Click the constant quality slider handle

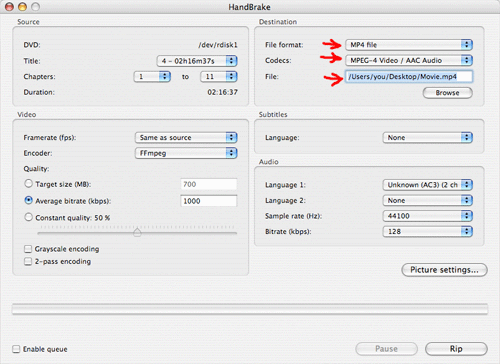click(x=137, y=232)
